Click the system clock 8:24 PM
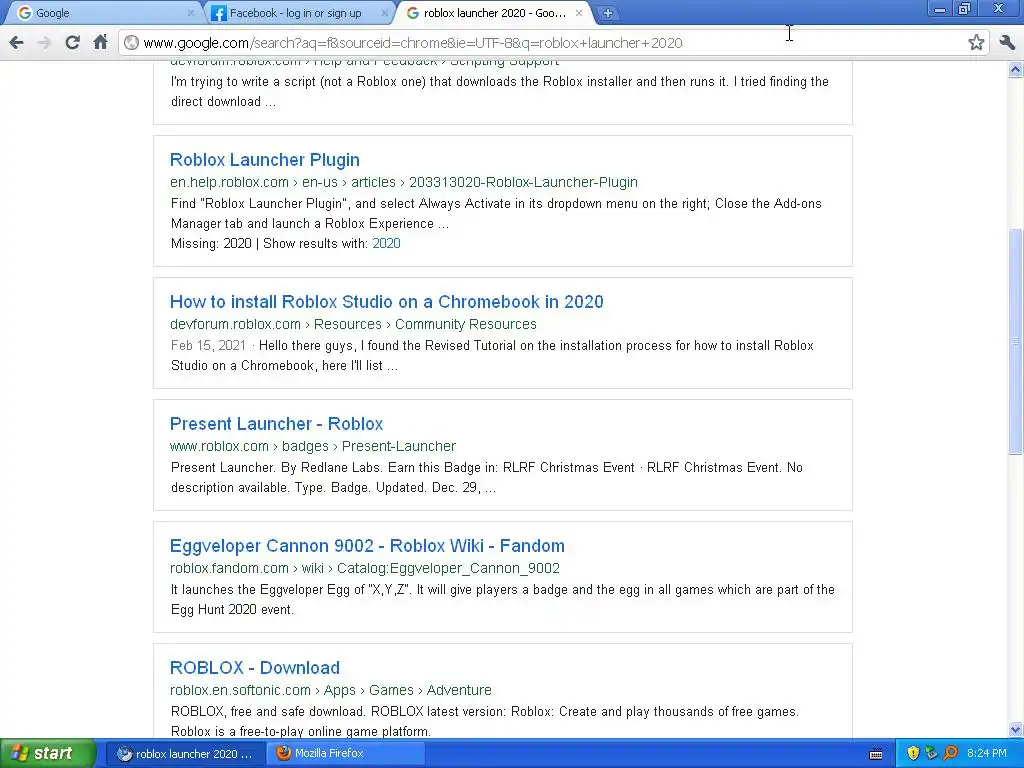The height and width of the screenshot is (768, 1024). pos(987,754)
